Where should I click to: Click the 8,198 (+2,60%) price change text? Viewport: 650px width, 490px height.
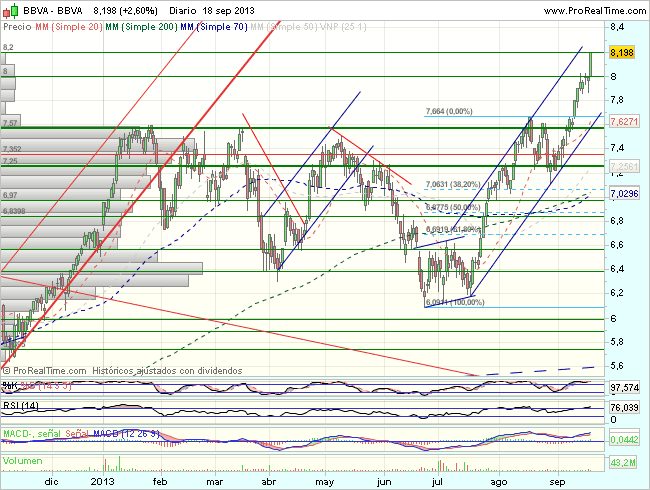(125, 11)
